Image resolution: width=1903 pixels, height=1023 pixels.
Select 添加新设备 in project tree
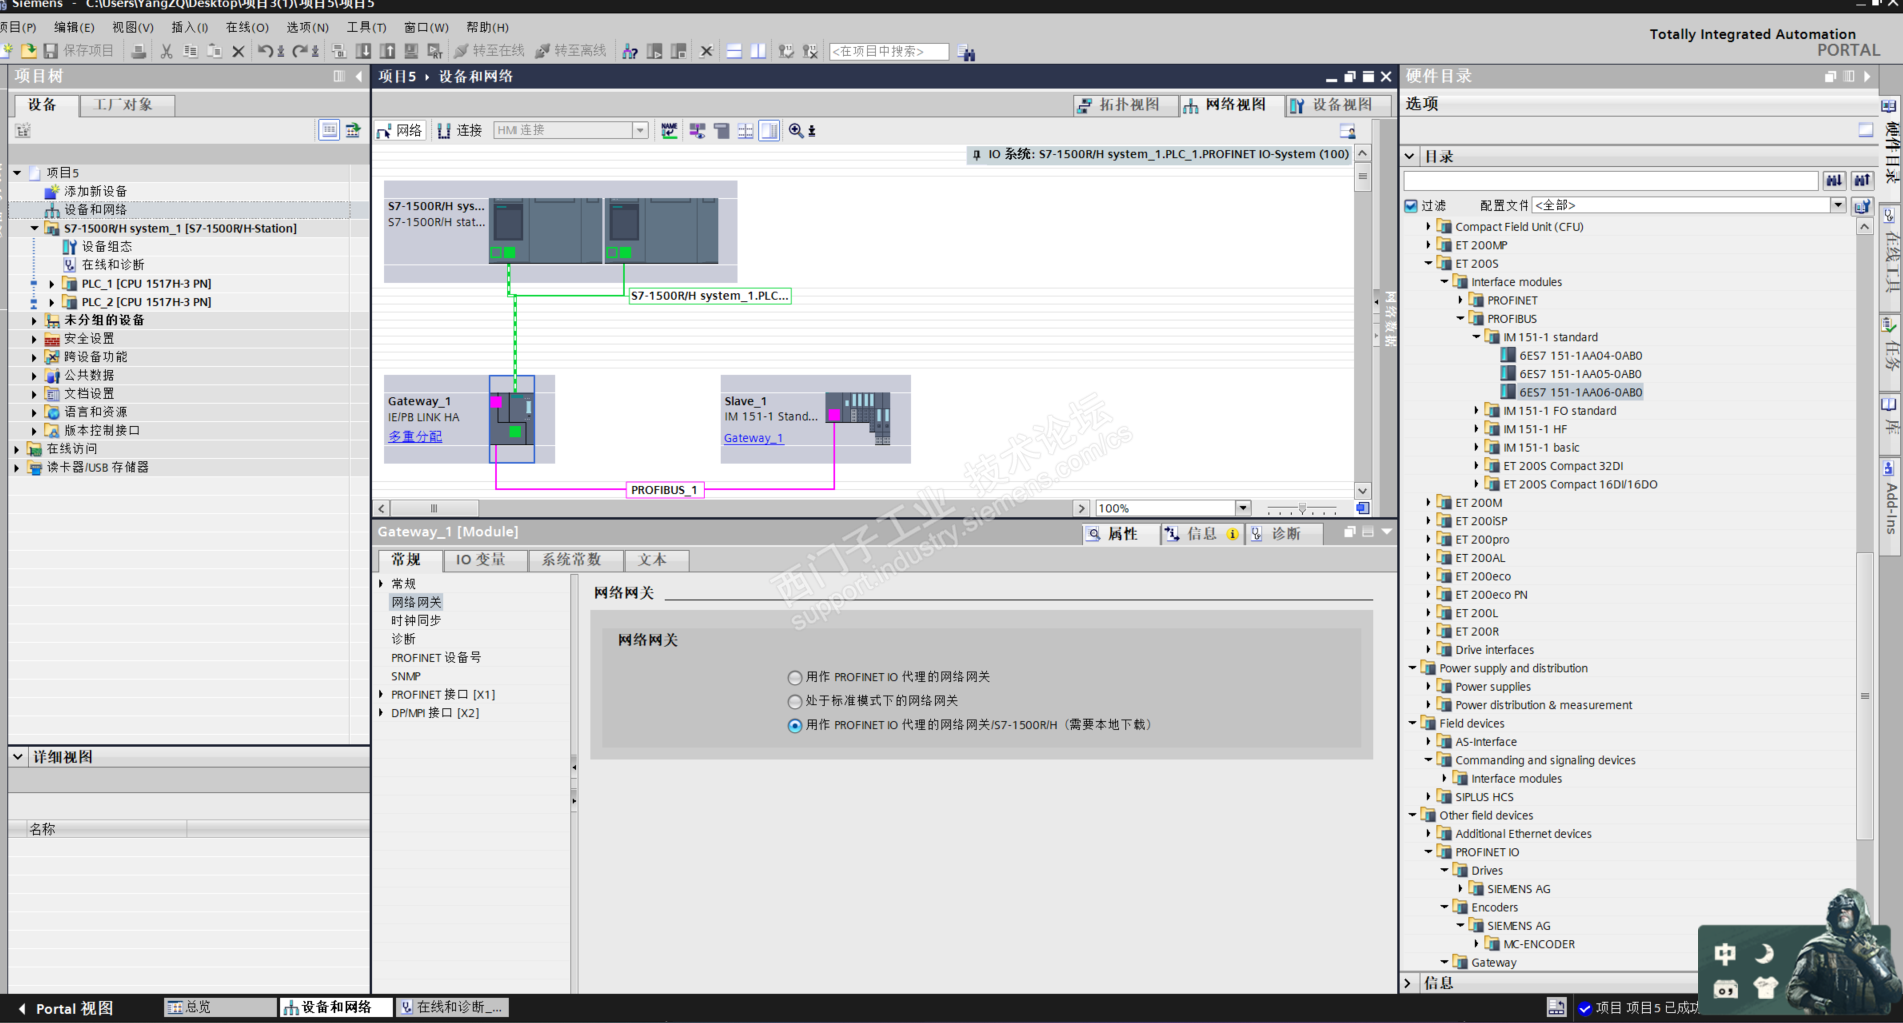95,191
